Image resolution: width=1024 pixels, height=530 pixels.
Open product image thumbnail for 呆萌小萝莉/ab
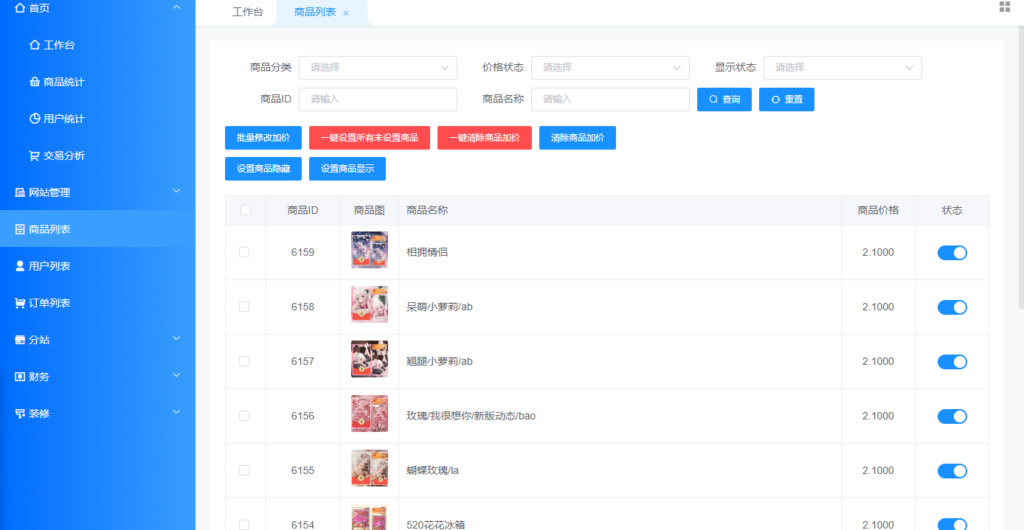[369, 304]
